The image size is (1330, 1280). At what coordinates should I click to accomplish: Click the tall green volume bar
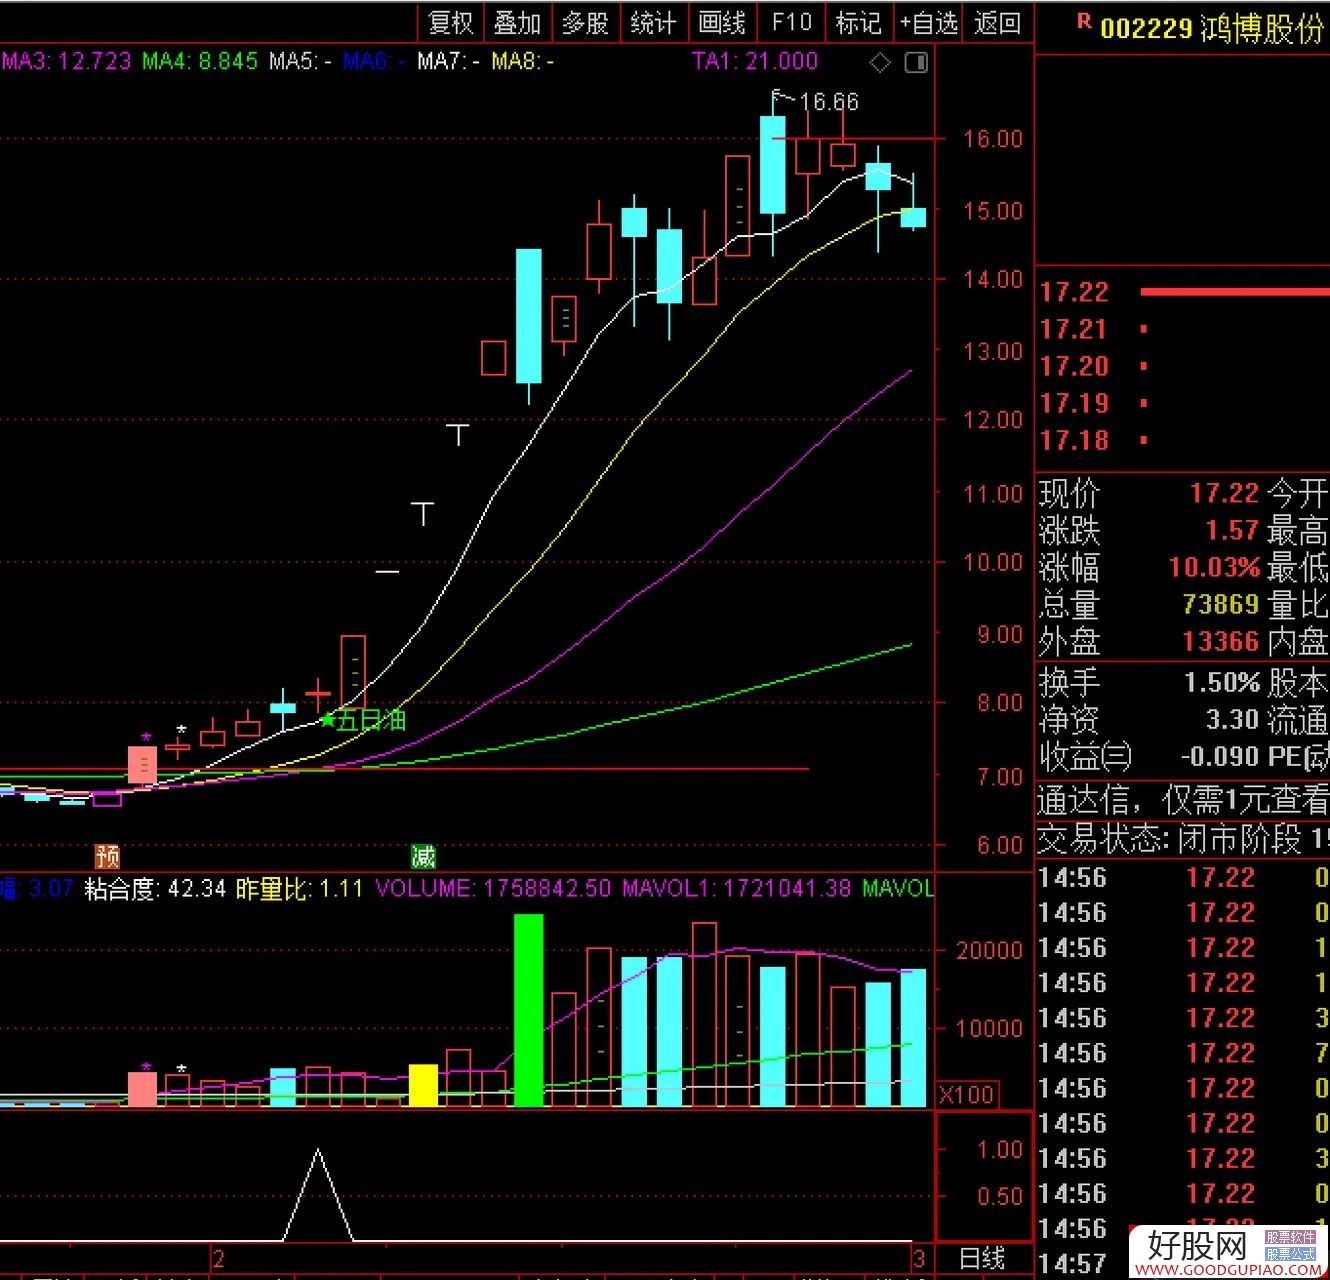click(529, 1010)
